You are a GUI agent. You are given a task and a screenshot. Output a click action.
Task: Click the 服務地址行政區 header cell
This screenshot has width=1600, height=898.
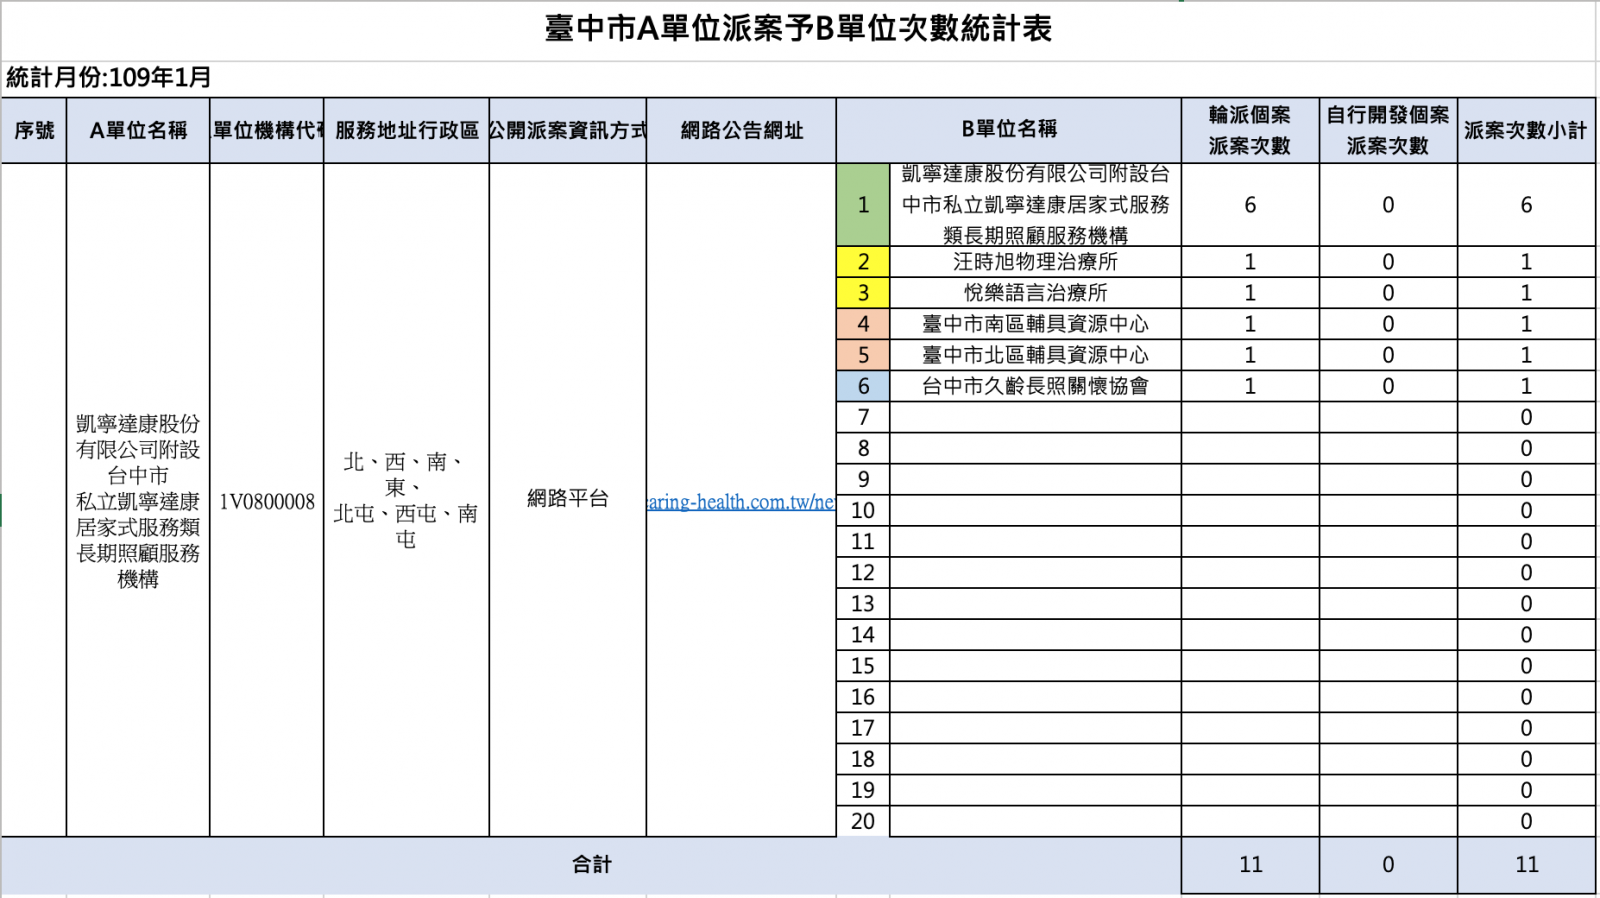pyautogui.click(x=406, y=130)
